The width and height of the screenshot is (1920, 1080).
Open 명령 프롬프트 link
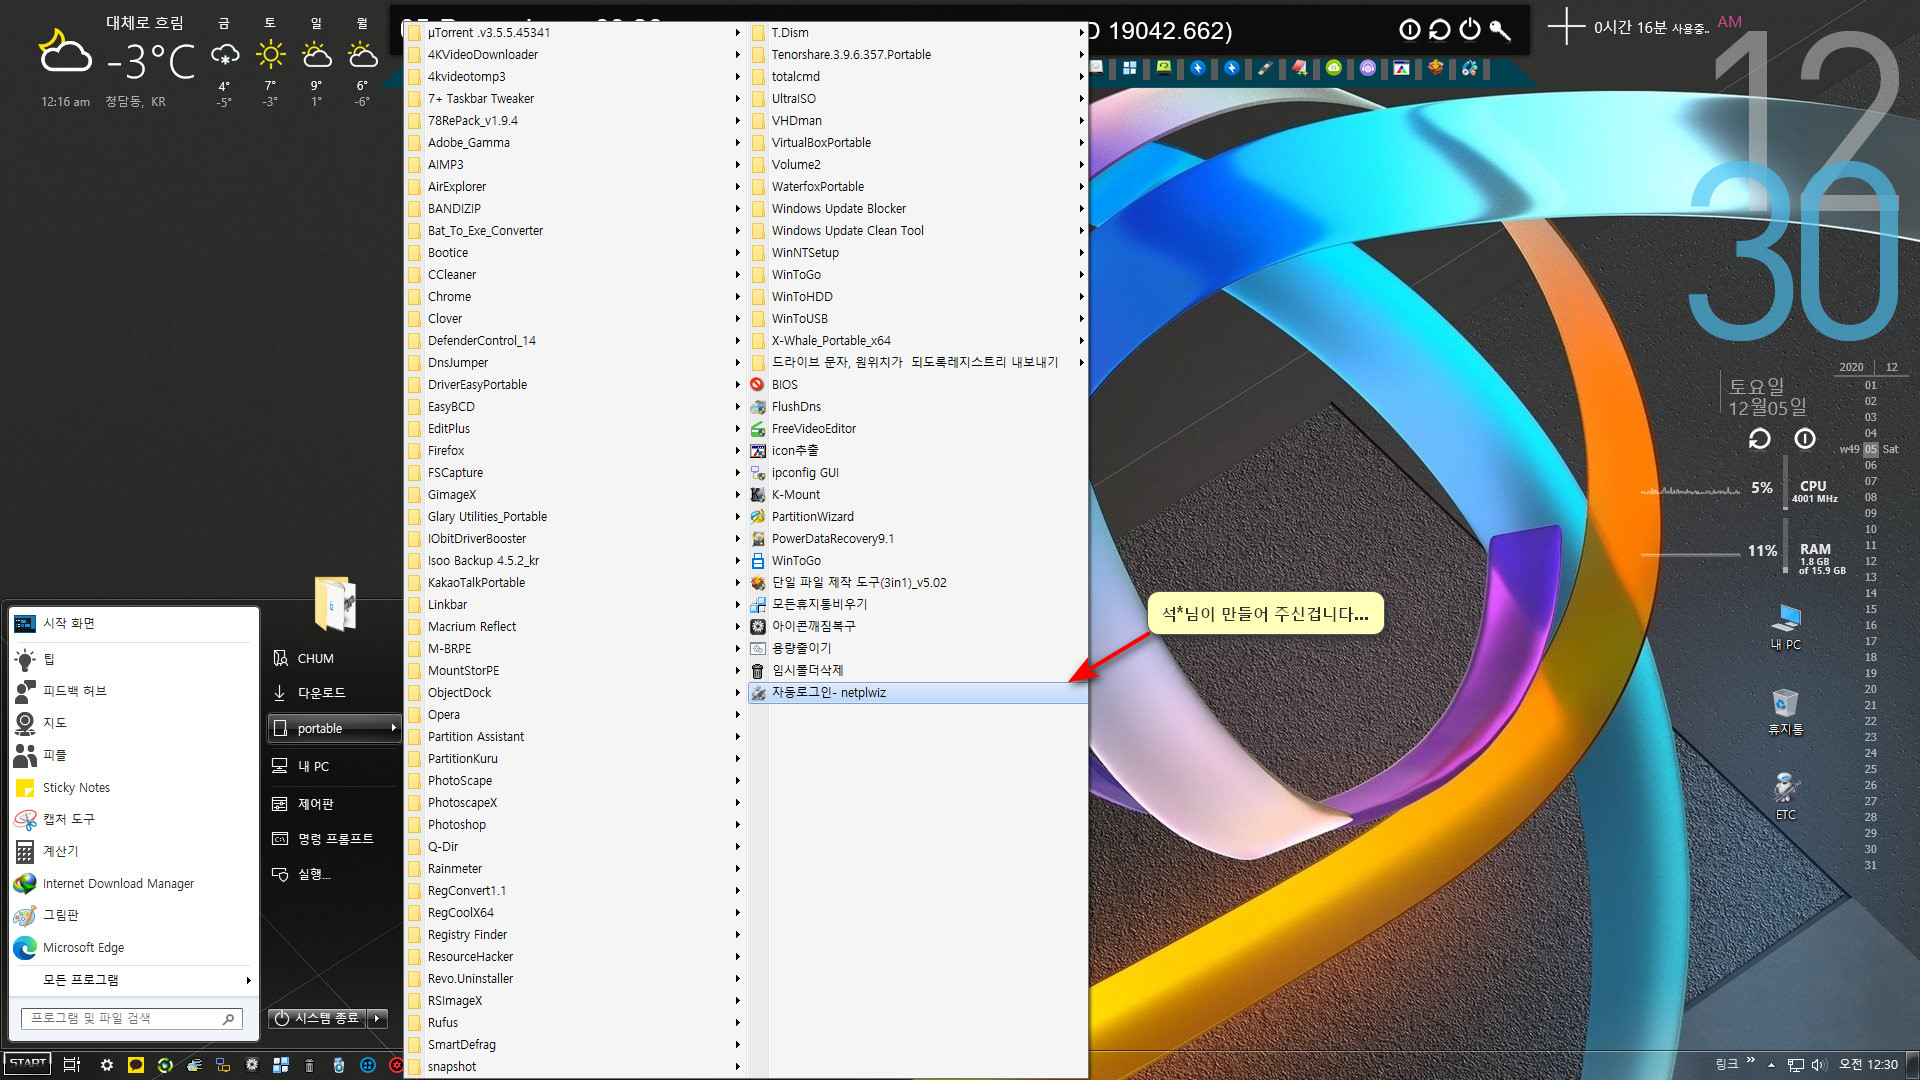point(335,839)
